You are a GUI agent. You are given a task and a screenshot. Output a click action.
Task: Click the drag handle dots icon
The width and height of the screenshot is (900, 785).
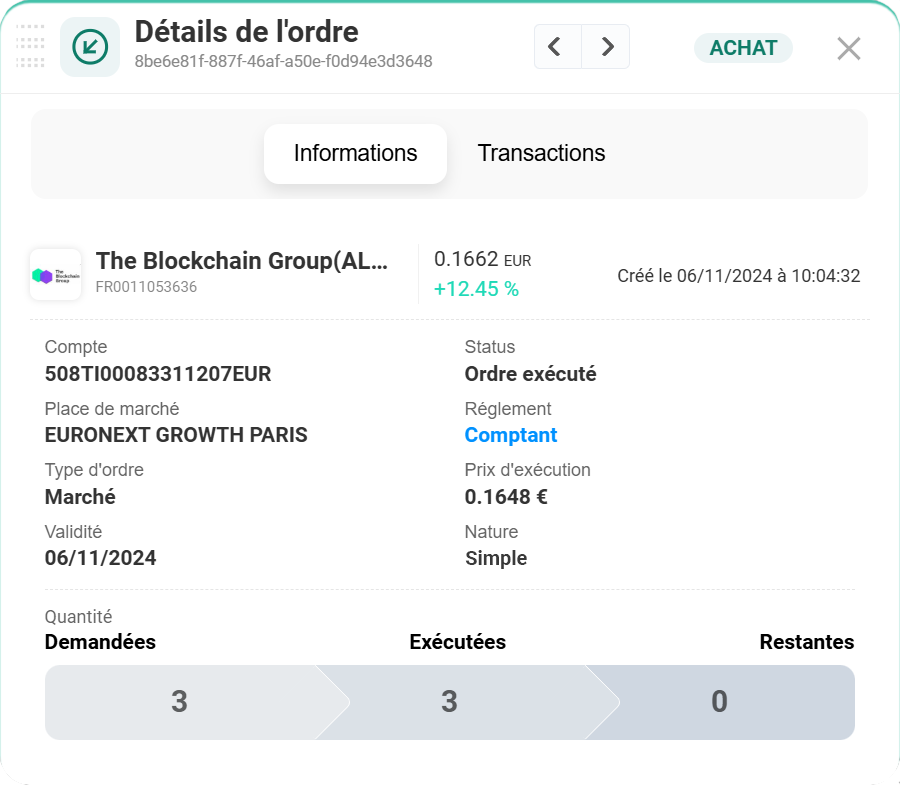pos(31,47)
